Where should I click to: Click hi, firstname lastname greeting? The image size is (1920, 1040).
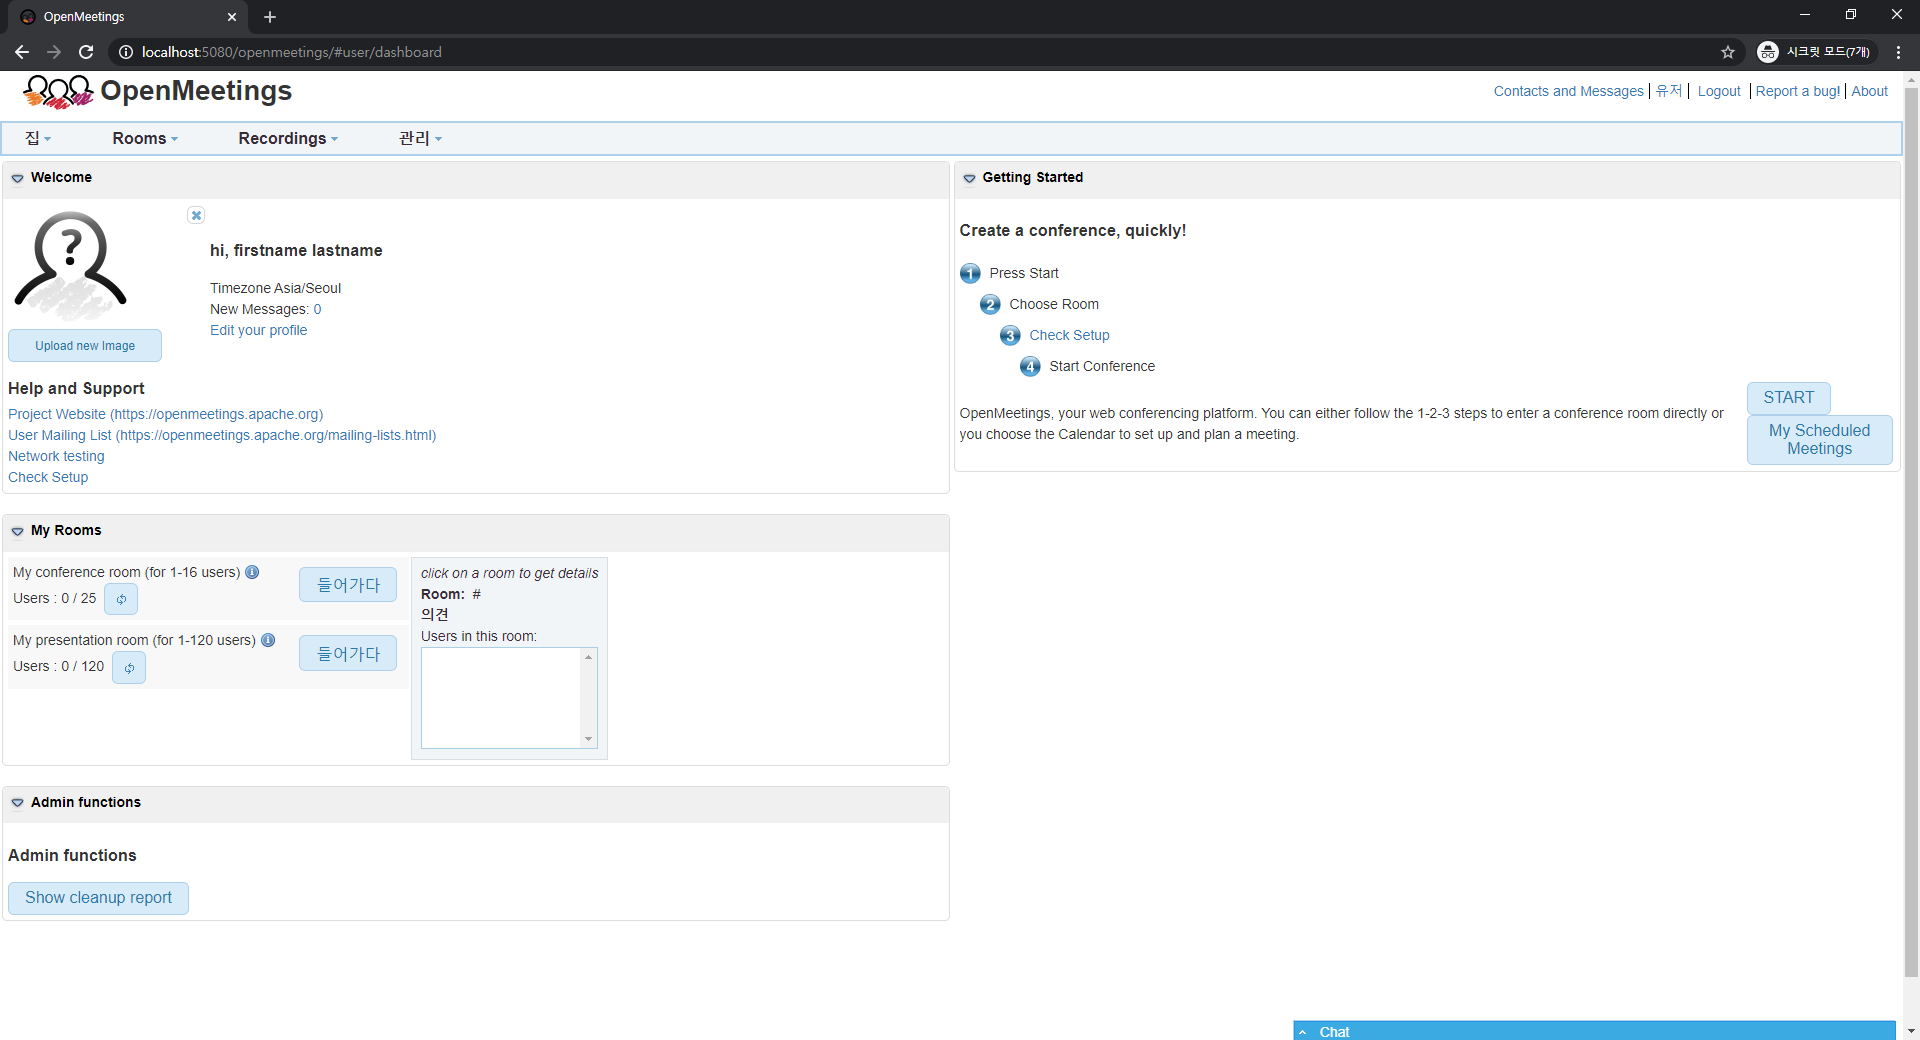[296, 251]
